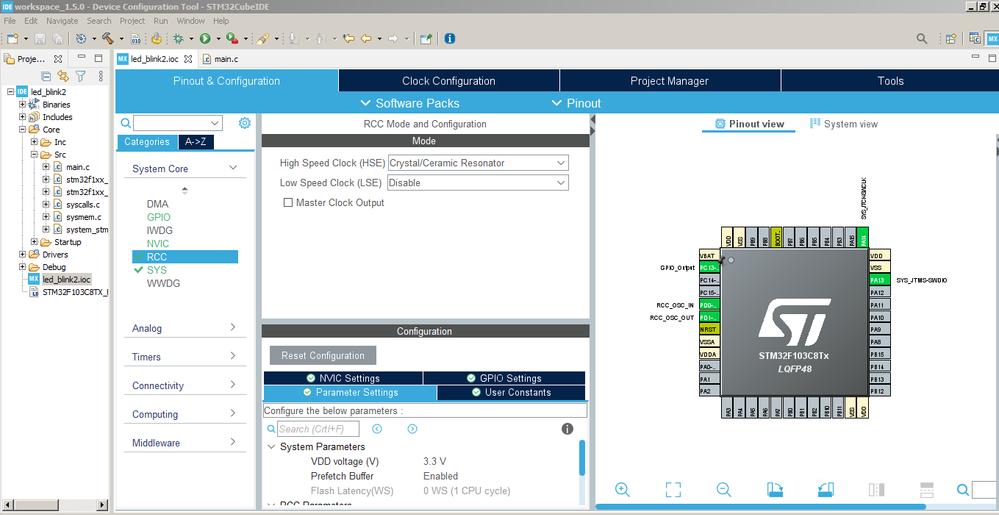Image resolution: width=999 pixels, height=515 pixels.
Task: Click the parameter info 'i' icon
Action: pyautogui.click(x=567, y=429)
